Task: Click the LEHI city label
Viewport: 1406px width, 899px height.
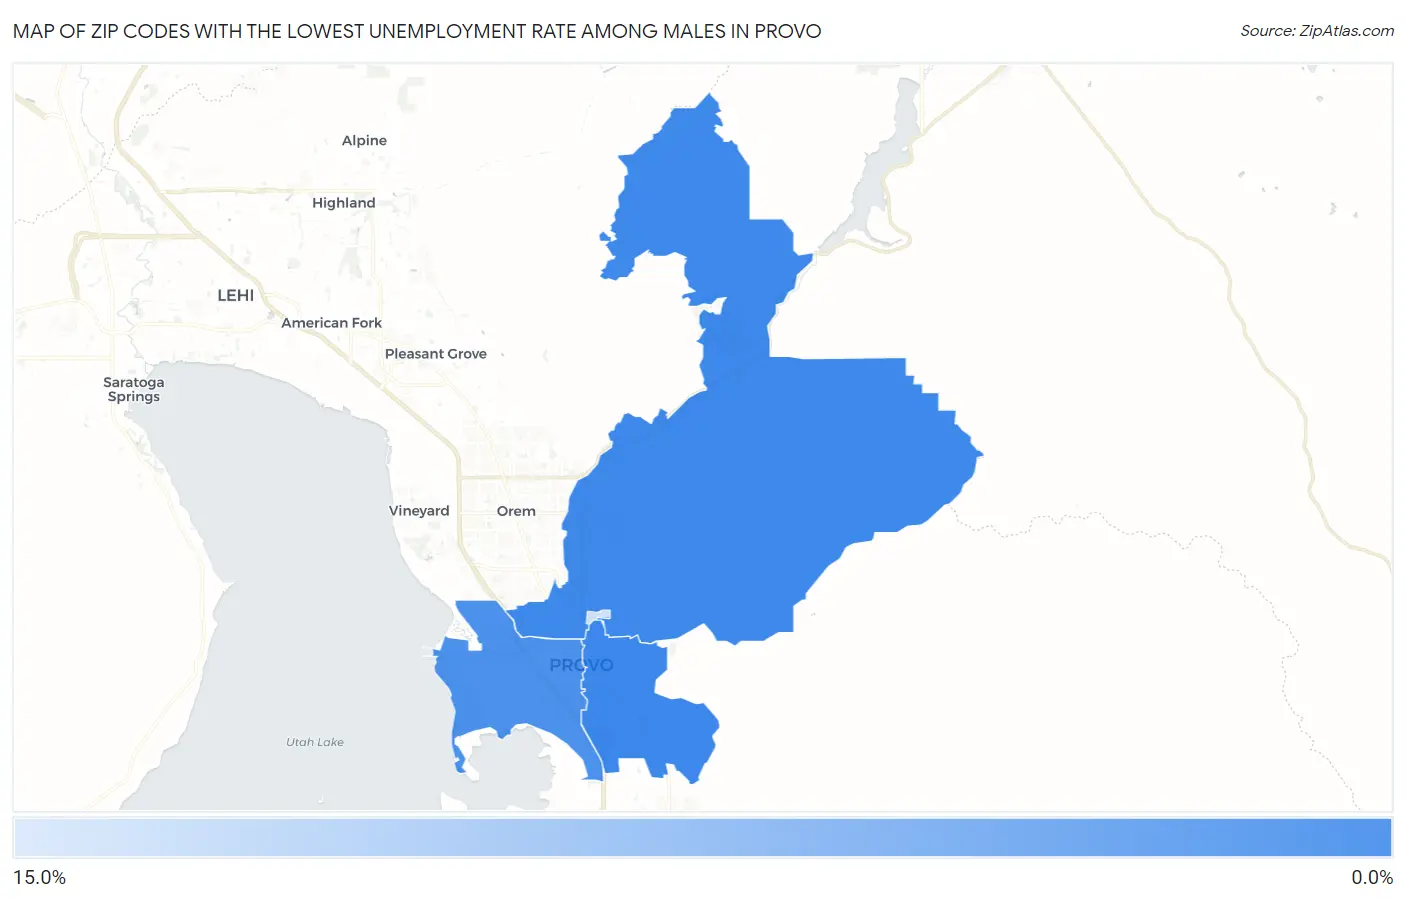Action: point(236,295)
